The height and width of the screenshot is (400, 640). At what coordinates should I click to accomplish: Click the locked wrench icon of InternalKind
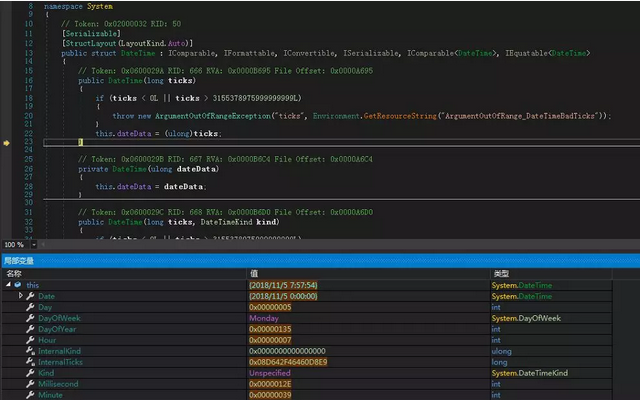[30, 351]
